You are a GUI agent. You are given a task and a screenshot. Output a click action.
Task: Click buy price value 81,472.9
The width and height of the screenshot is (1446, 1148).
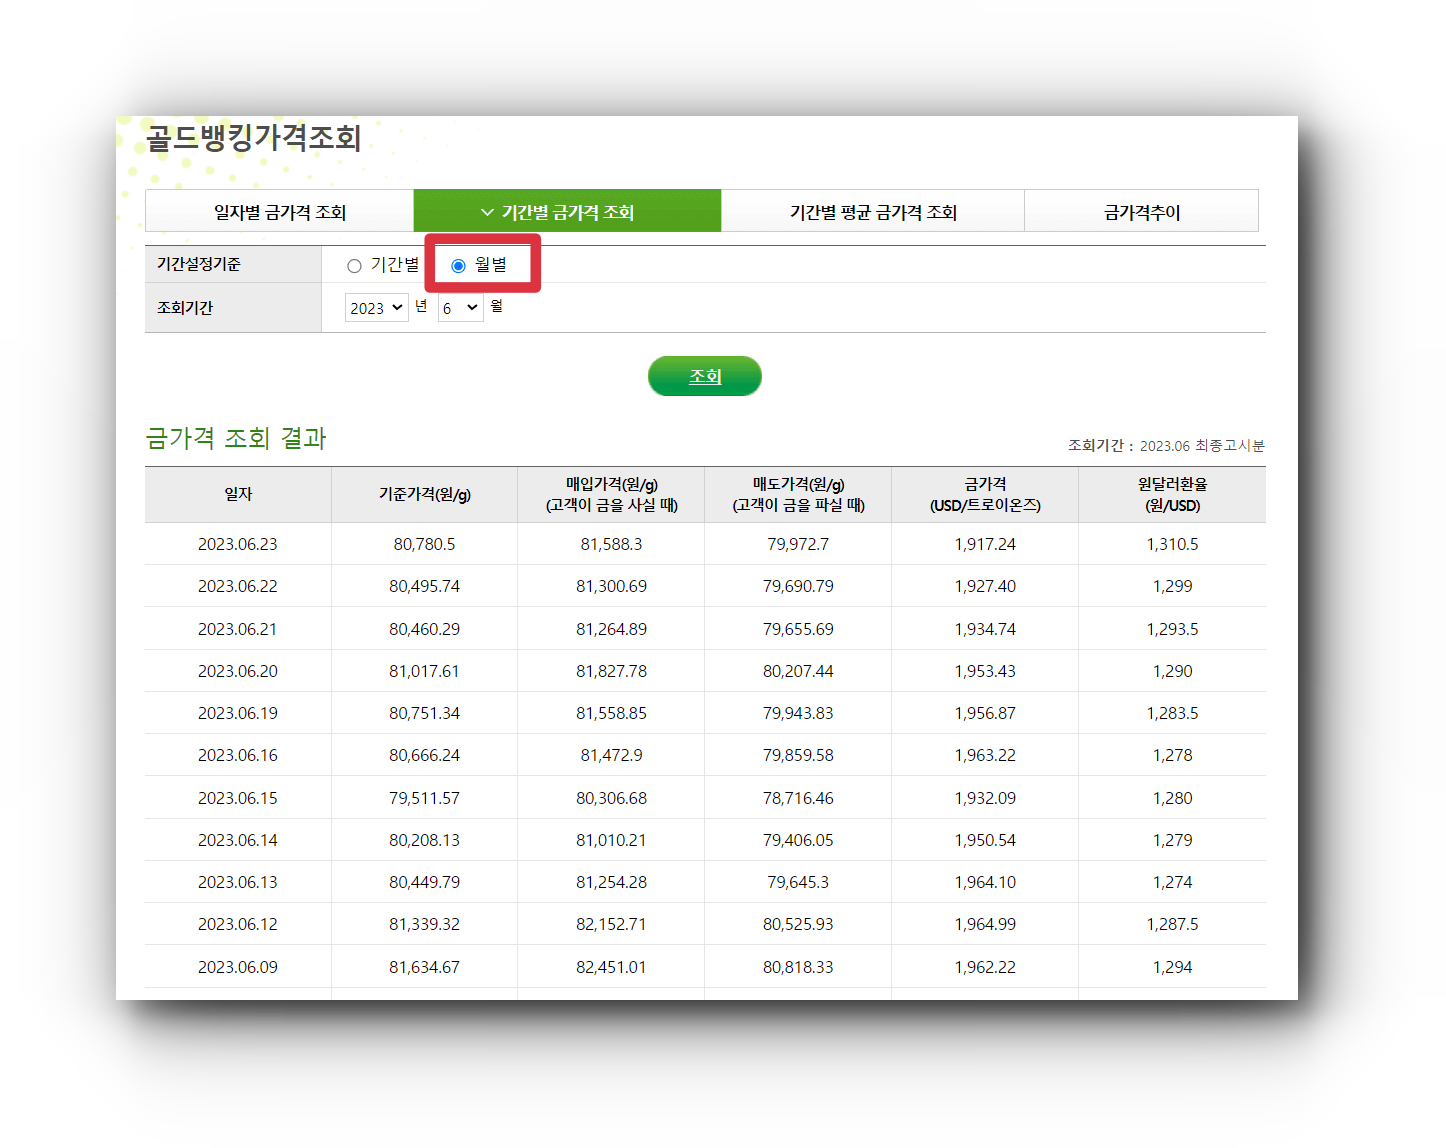pos(611,755)
